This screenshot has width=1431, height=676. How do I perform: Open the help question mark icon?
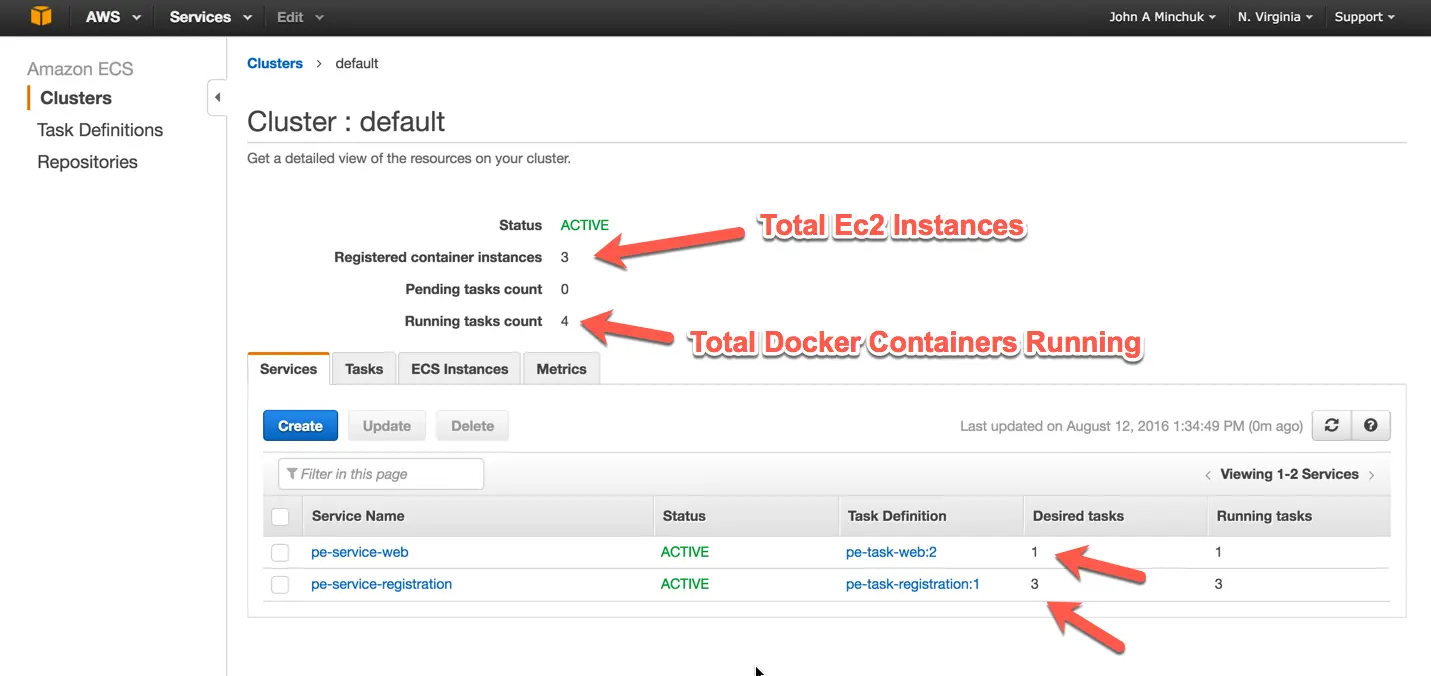1370,425
